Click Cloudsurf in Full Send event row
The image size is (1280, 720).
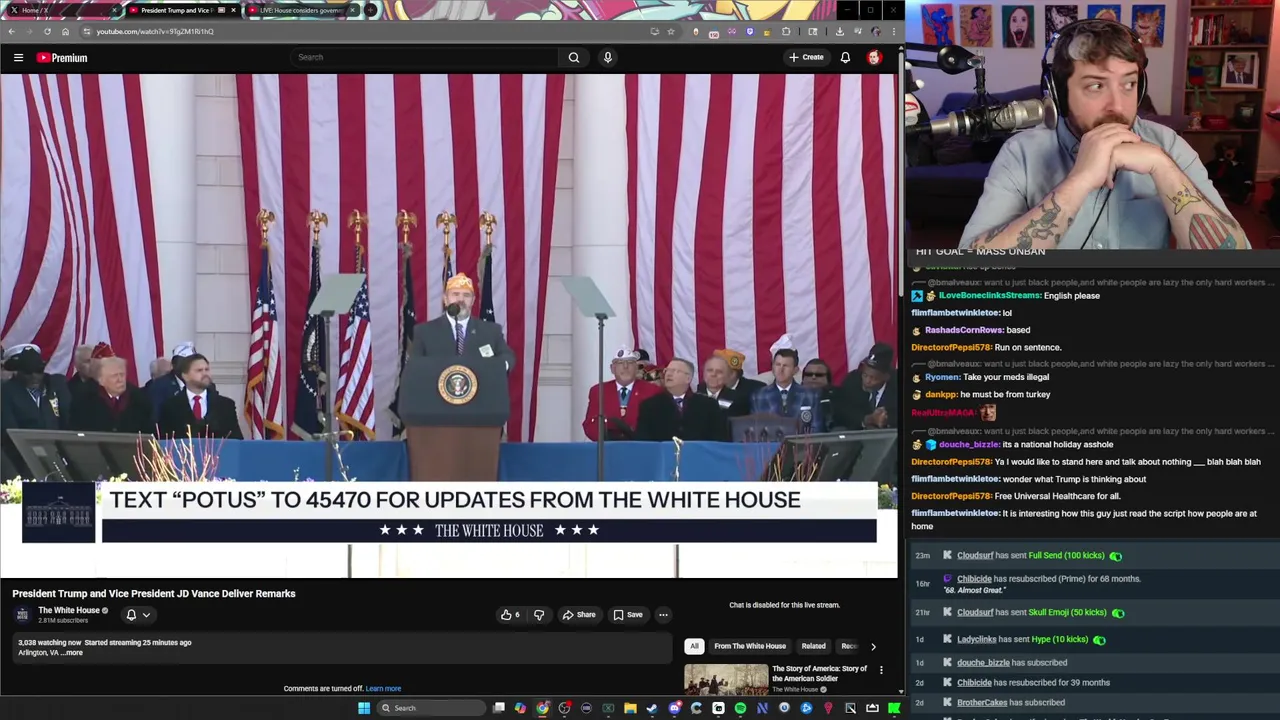pyautogui.click(x=975, y=556)
